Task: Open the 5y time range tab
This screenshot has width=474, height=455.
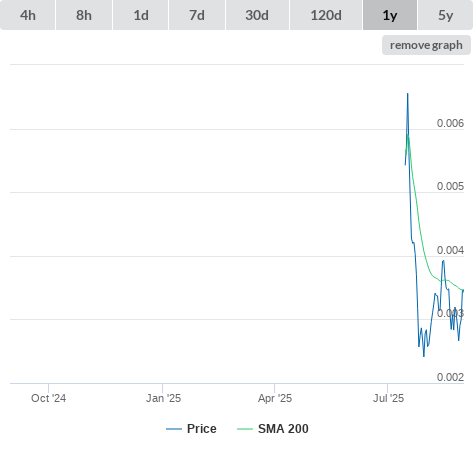Action: click(x=445, y=15)
